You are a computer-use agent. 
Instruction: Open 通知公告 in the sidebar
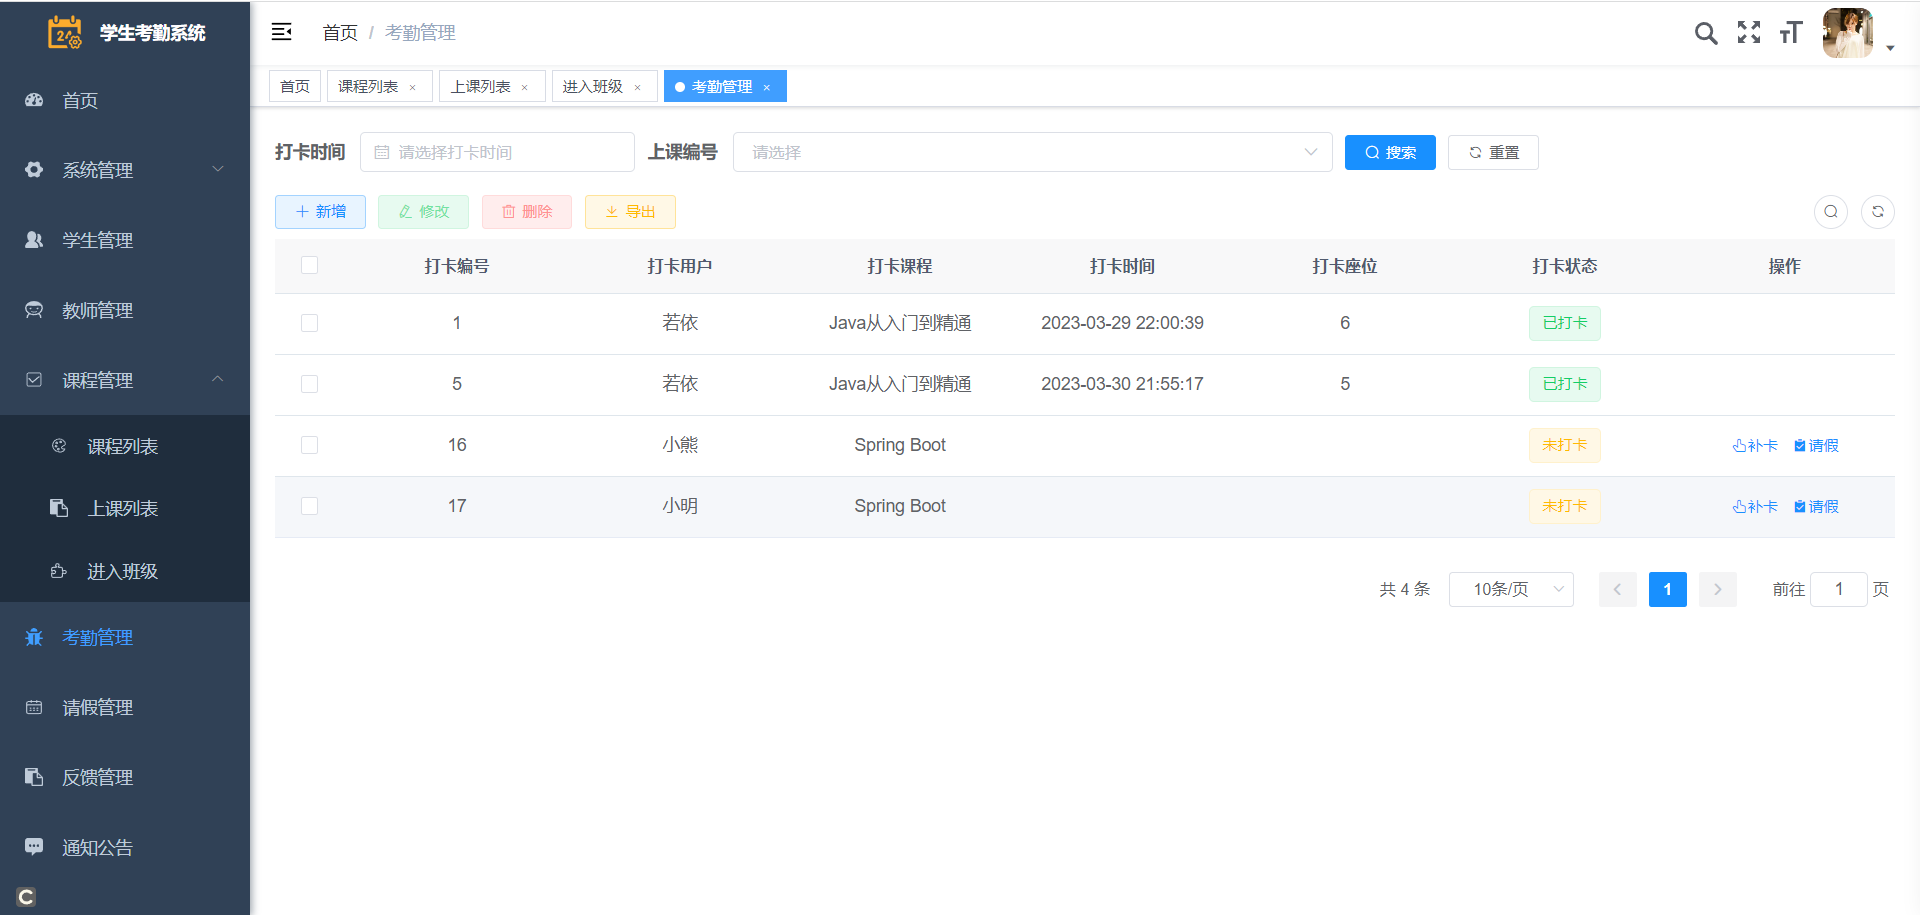tap(125, 847)
